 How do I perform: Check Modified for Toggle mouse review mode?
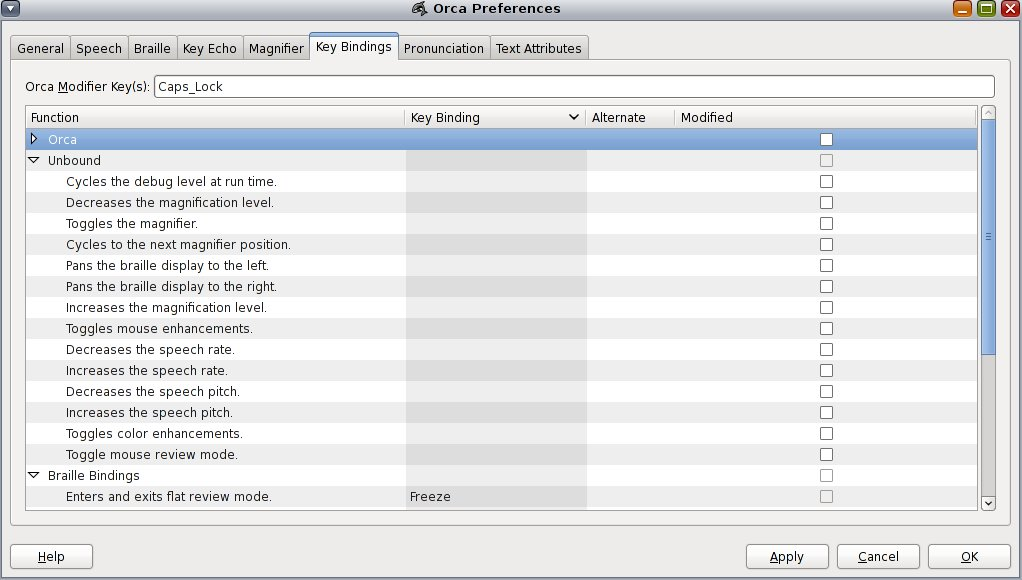point(826,454)
